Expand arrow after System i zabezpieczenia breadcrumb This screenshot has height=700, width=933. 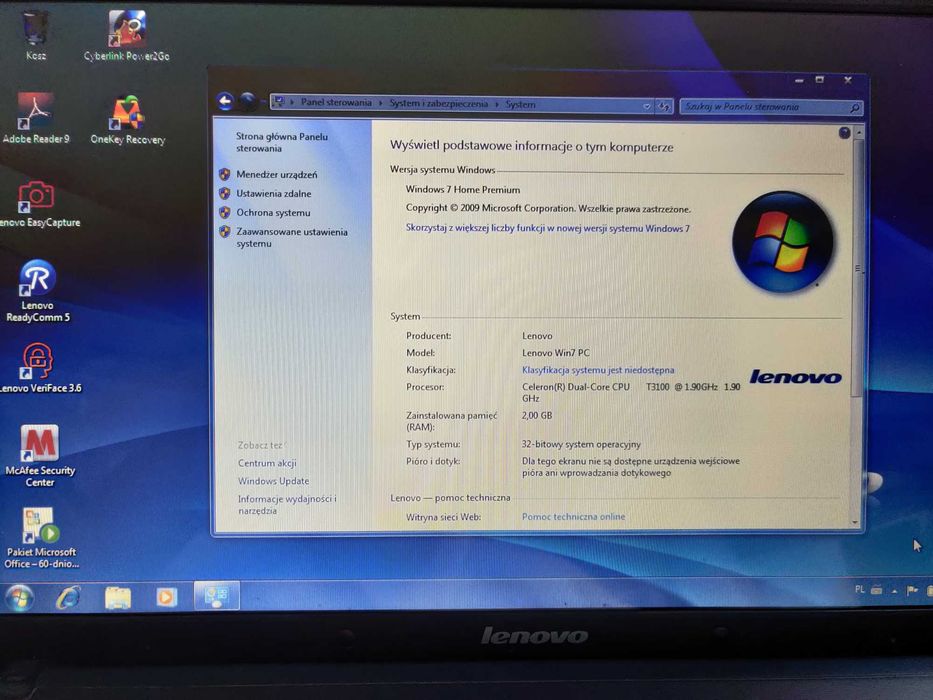pyautogui.click(x=496, y=104)
